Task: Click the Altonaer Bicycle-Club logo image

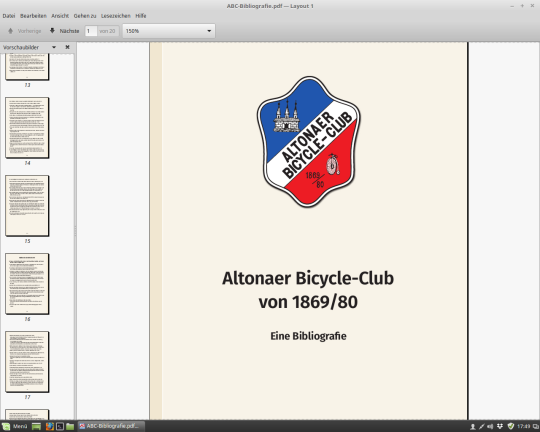Action: [309, 142]
